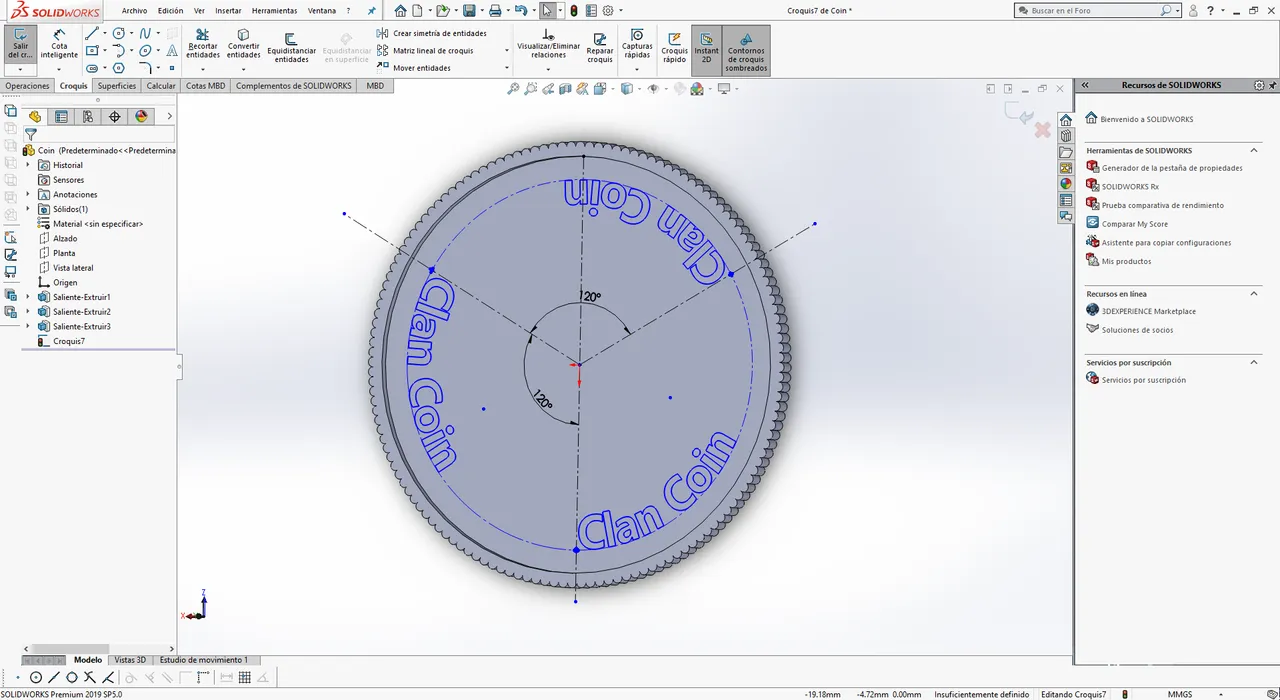Open the DimXpertManager crosshair tab
This screenshot has width=1280, height=700.
[114, 116]
